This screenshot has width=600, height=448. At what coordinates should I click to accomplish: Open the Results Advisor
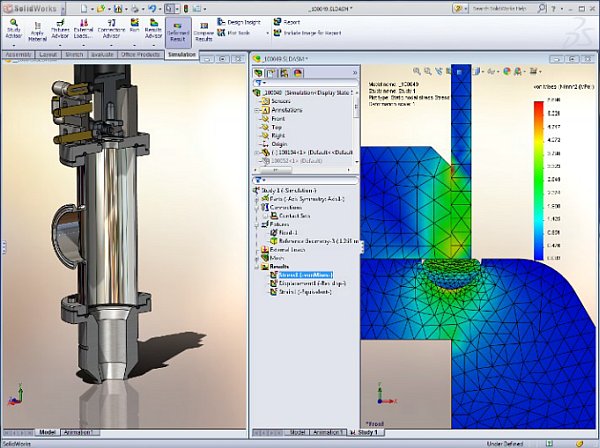point(153,30)
